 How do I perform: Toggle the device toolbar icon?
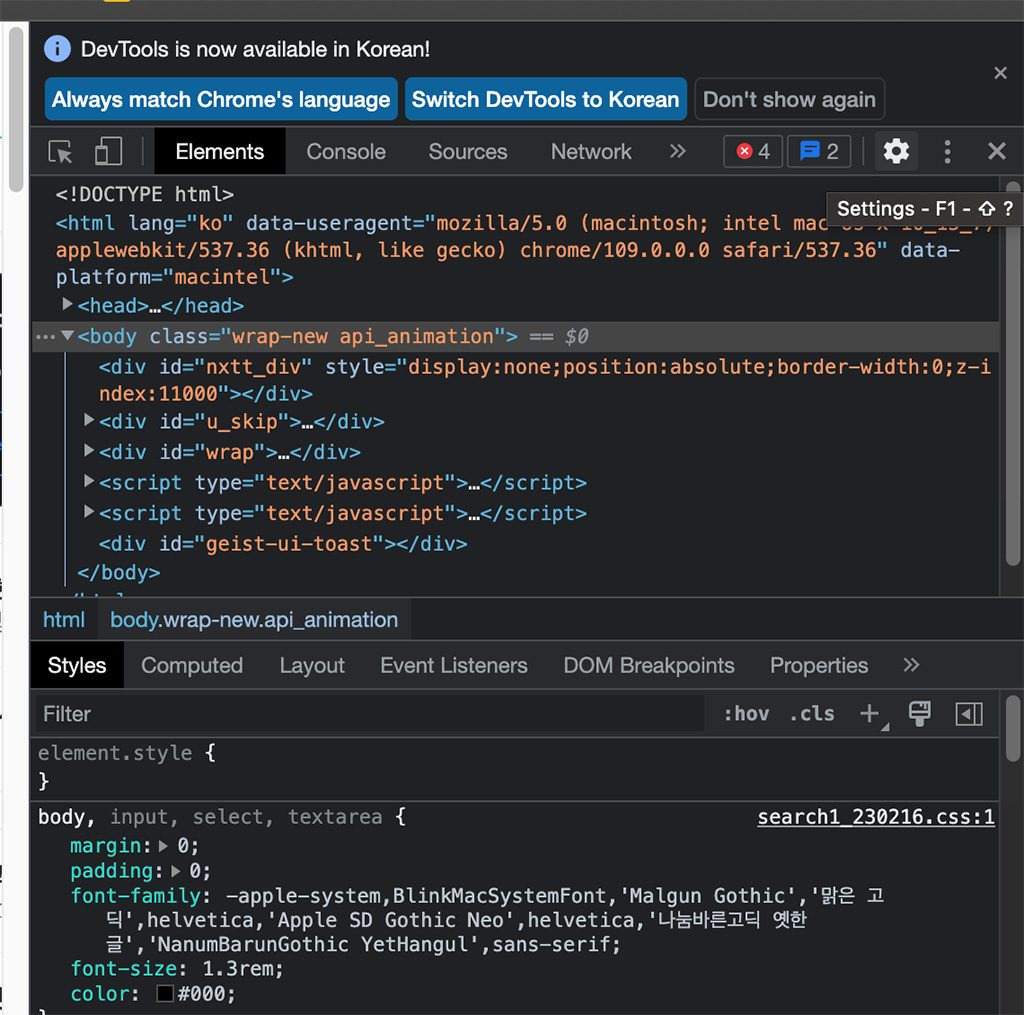click(108, 152)
